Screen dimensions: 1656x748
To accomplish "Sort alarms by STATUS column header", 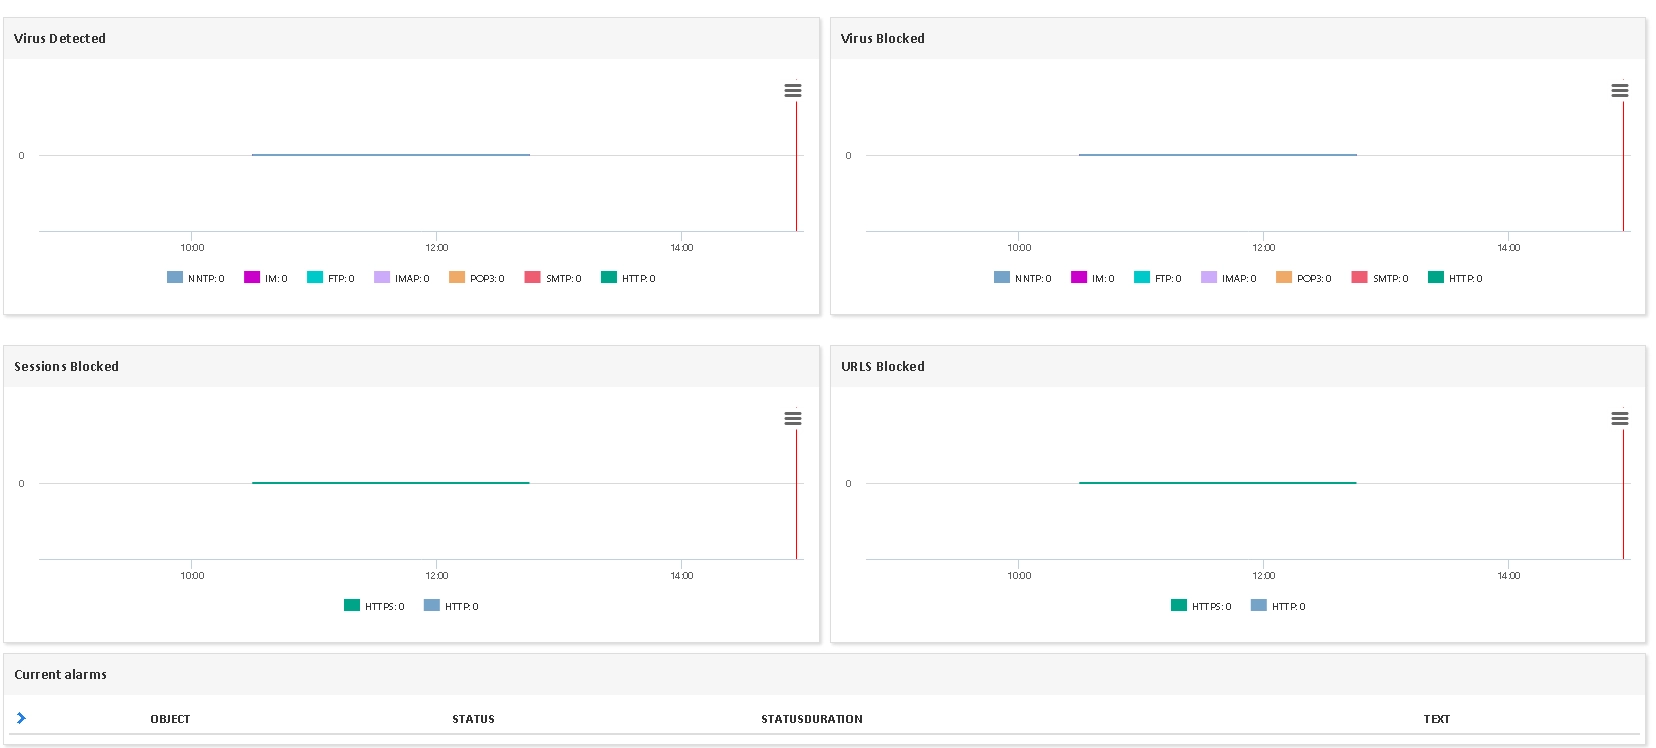I will pos(473,719).
